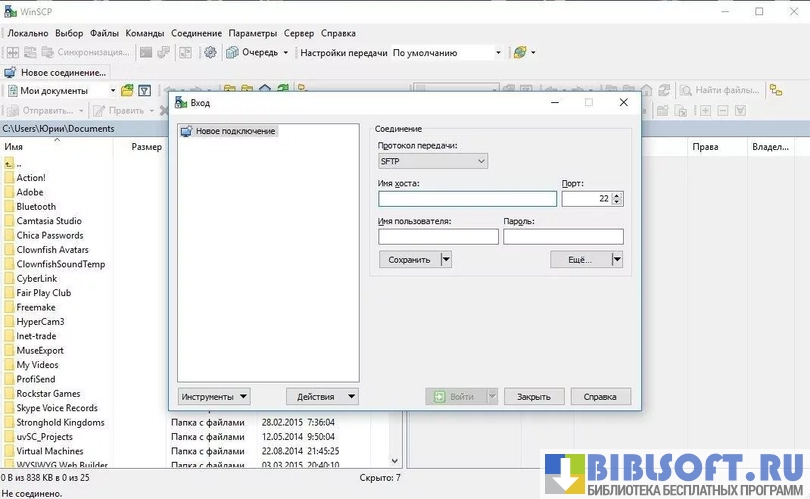The width and height of the screenshot is (810, 499).
Task: Click the filter icon beside Мои документы
Action: [x=144, y=91]
